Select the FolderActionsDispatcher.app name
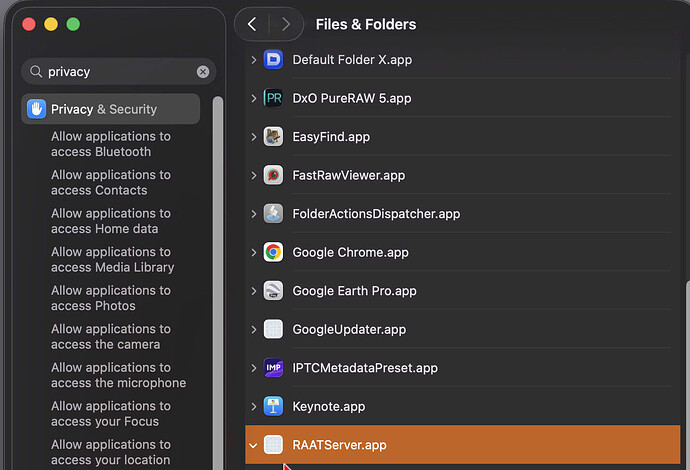 tap(376, 214)
